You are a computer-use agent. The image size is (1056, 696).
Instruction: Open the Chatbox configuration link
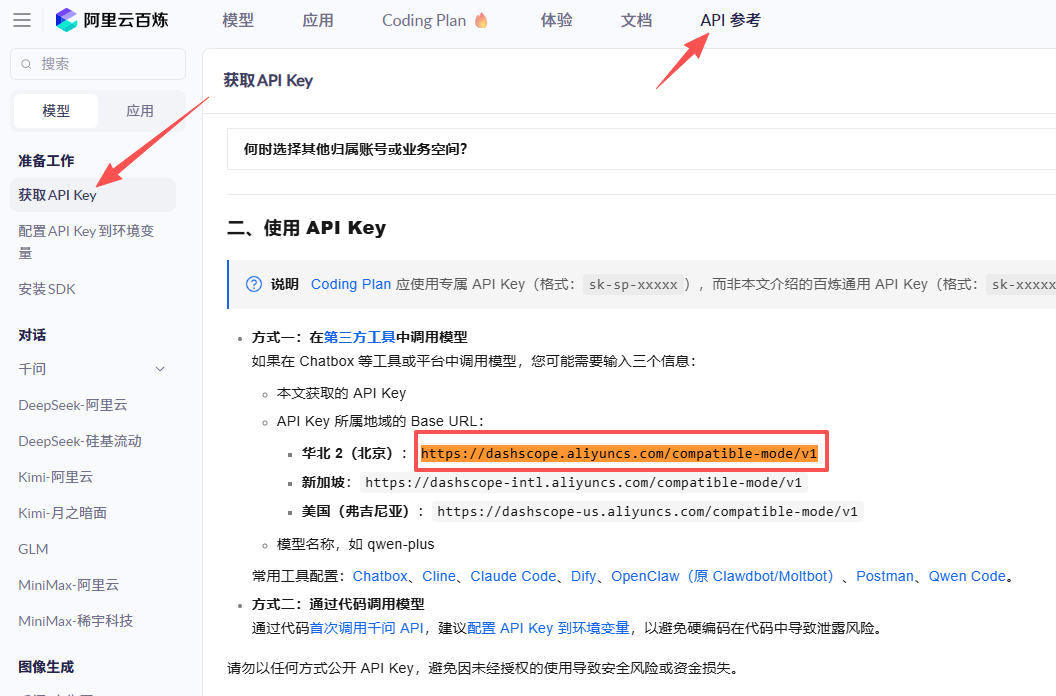click(x=381, y=576)
